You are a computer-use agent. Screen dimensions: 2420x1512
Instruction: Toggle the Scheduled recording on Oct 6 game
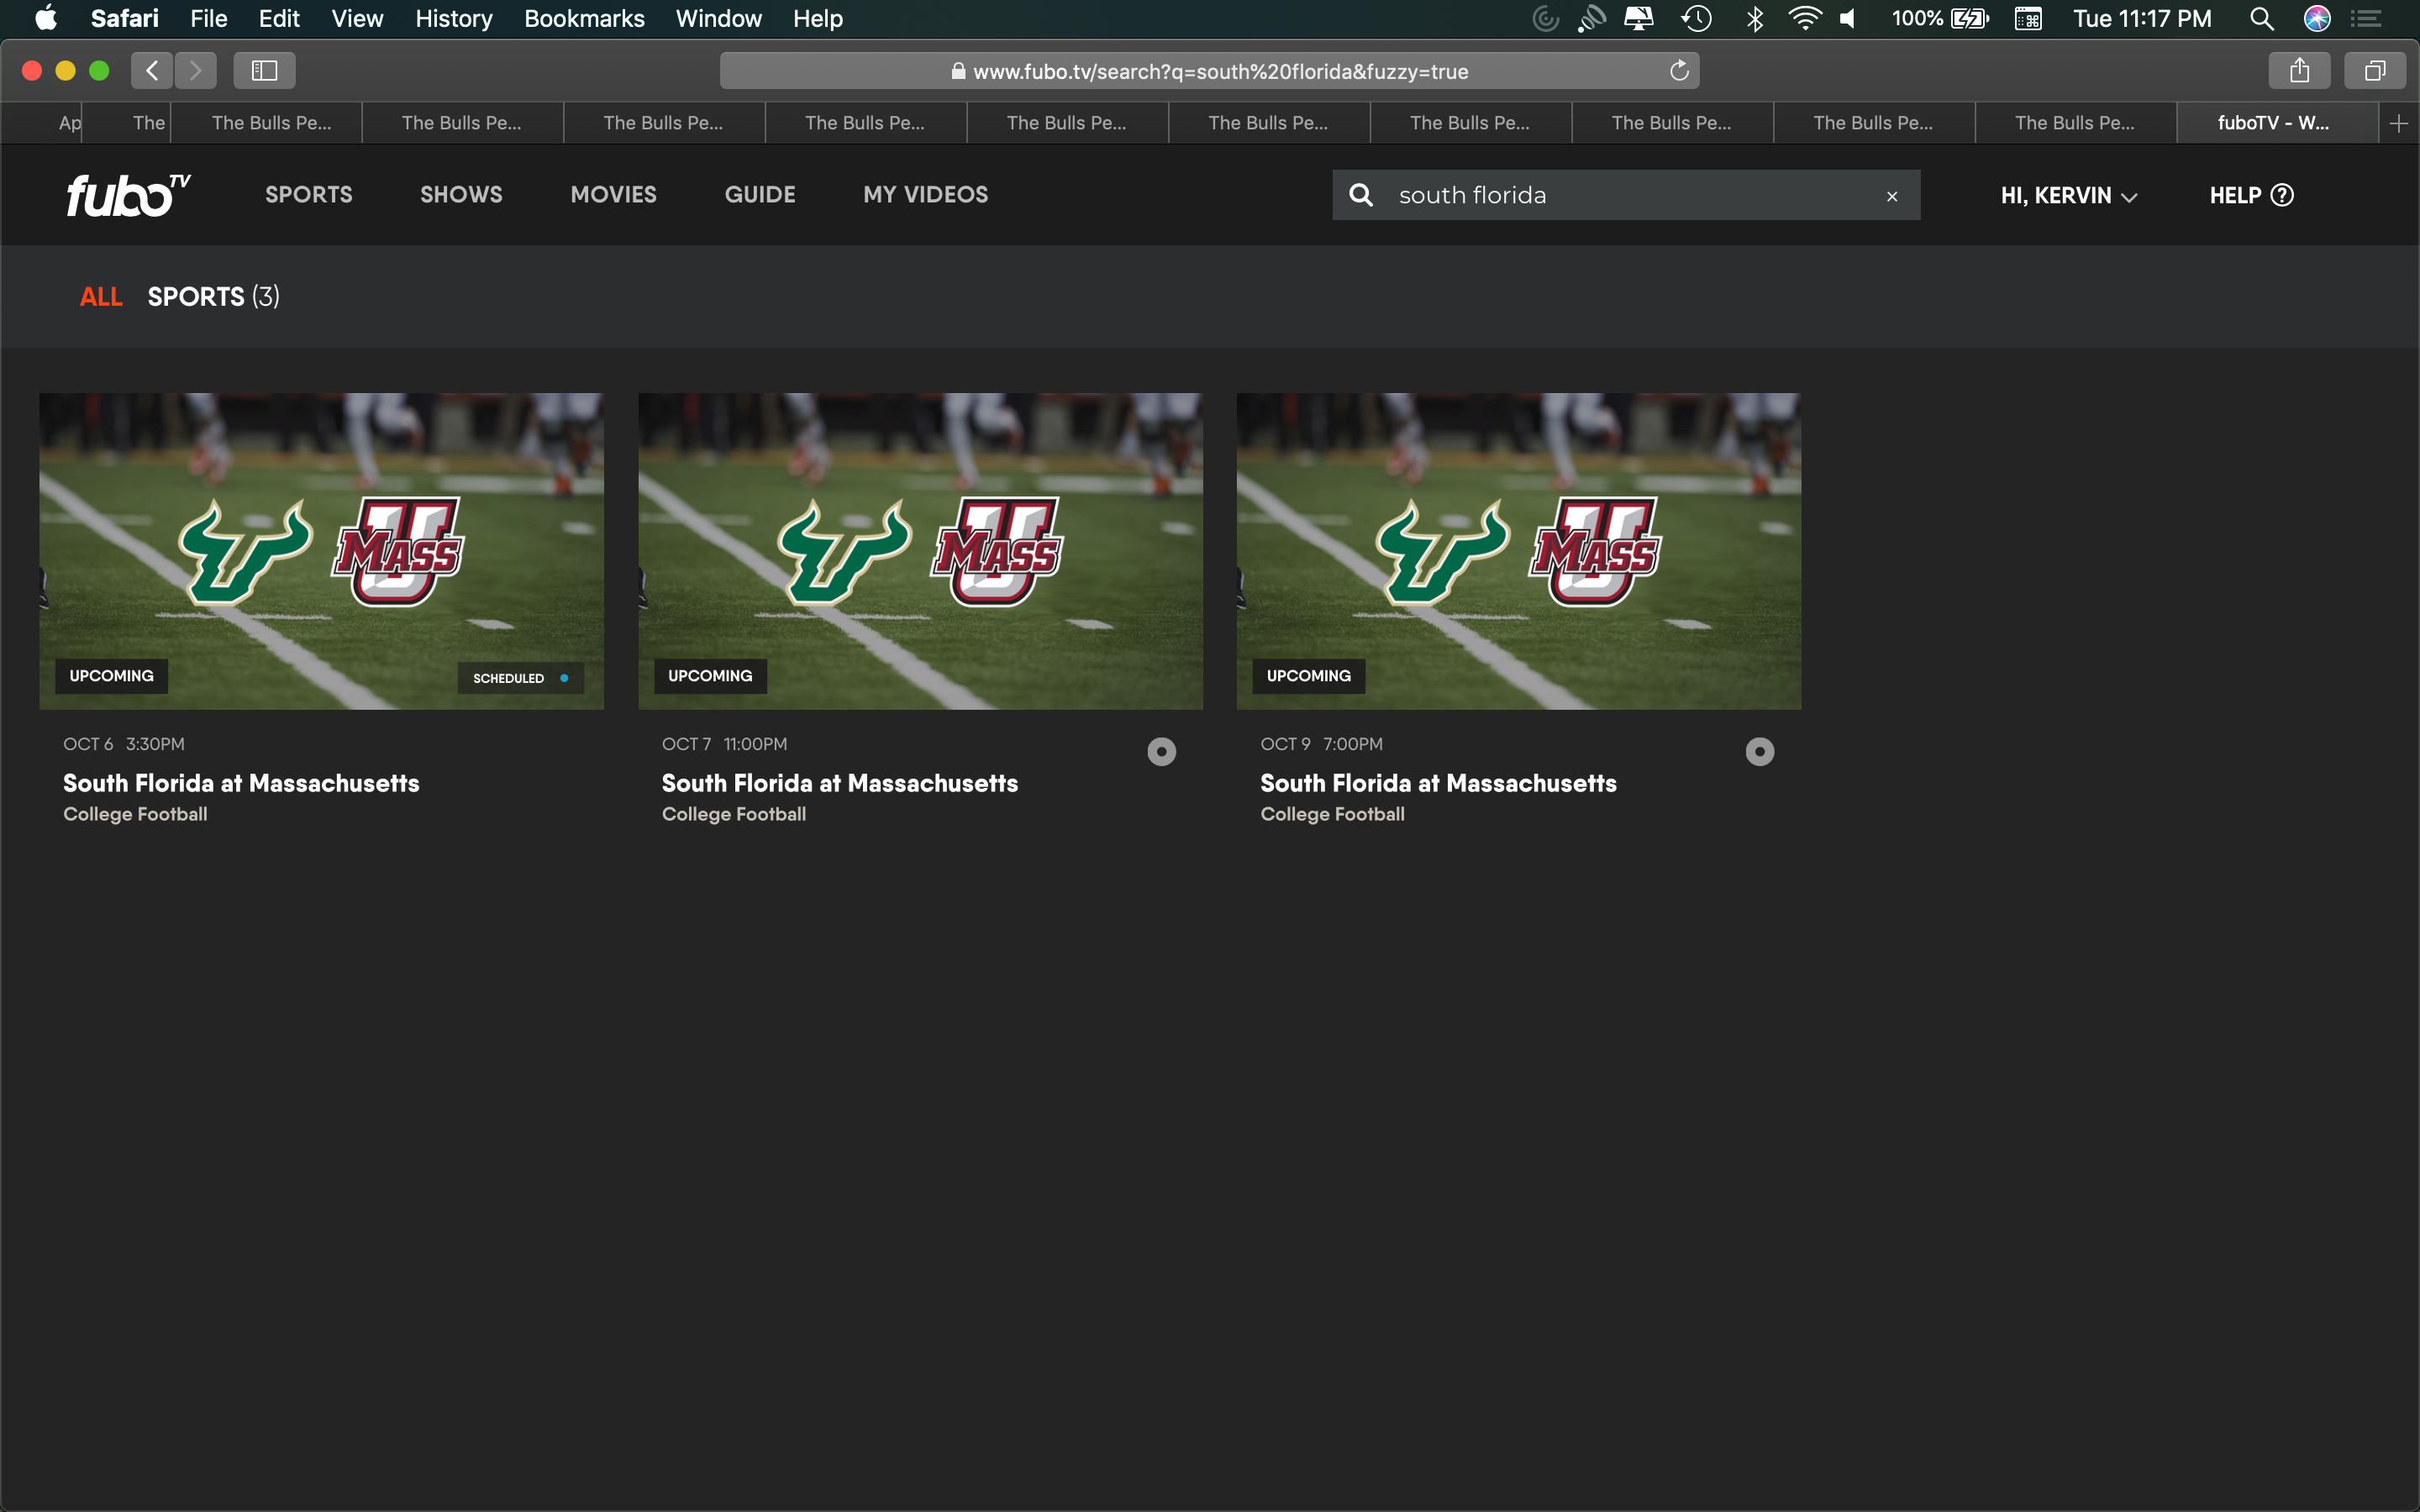click(521, 678)
